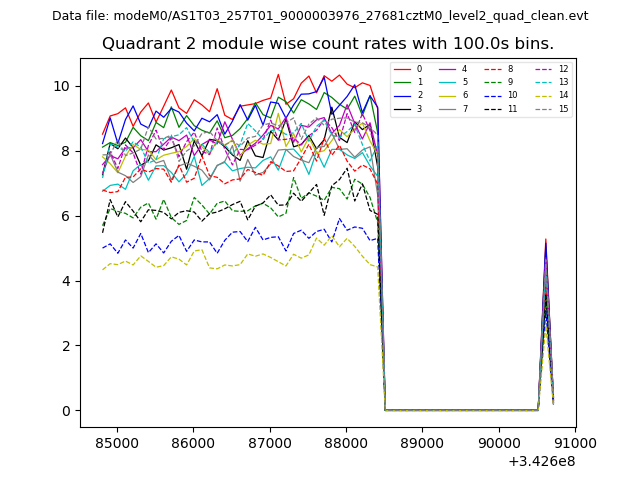Click the y-axis tick label 4
The height and width of the screenshot is (480, 640).
tap(67, 281)
